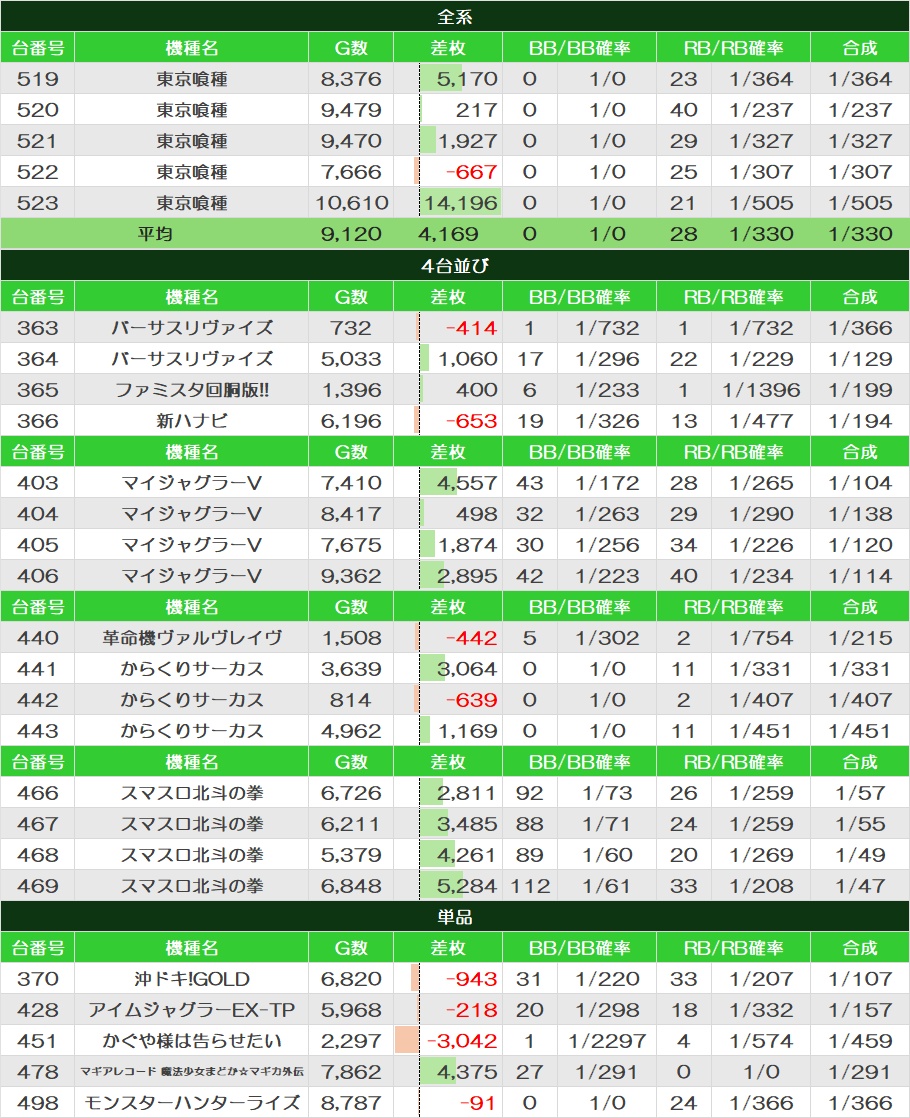Select machine number 363 cell
Image resolution: width=910 pixels, height=1118 pixels.
(38, 327)
